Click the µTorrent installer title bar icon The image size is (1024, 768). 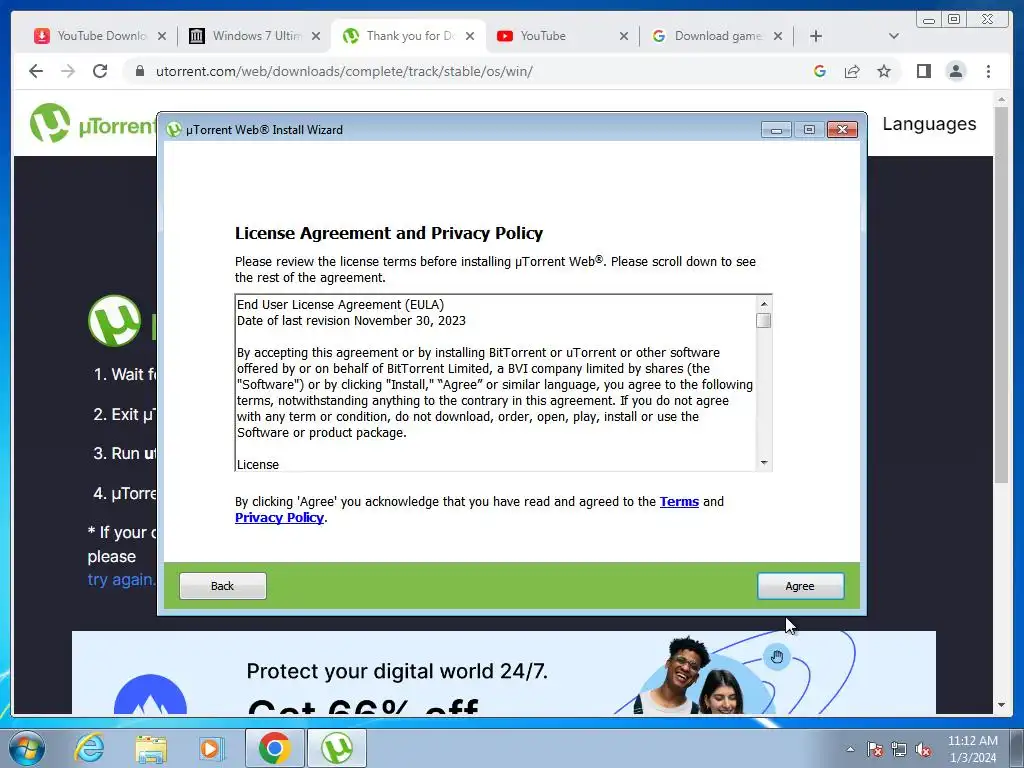pyautogui.click(x=174, y=129)
